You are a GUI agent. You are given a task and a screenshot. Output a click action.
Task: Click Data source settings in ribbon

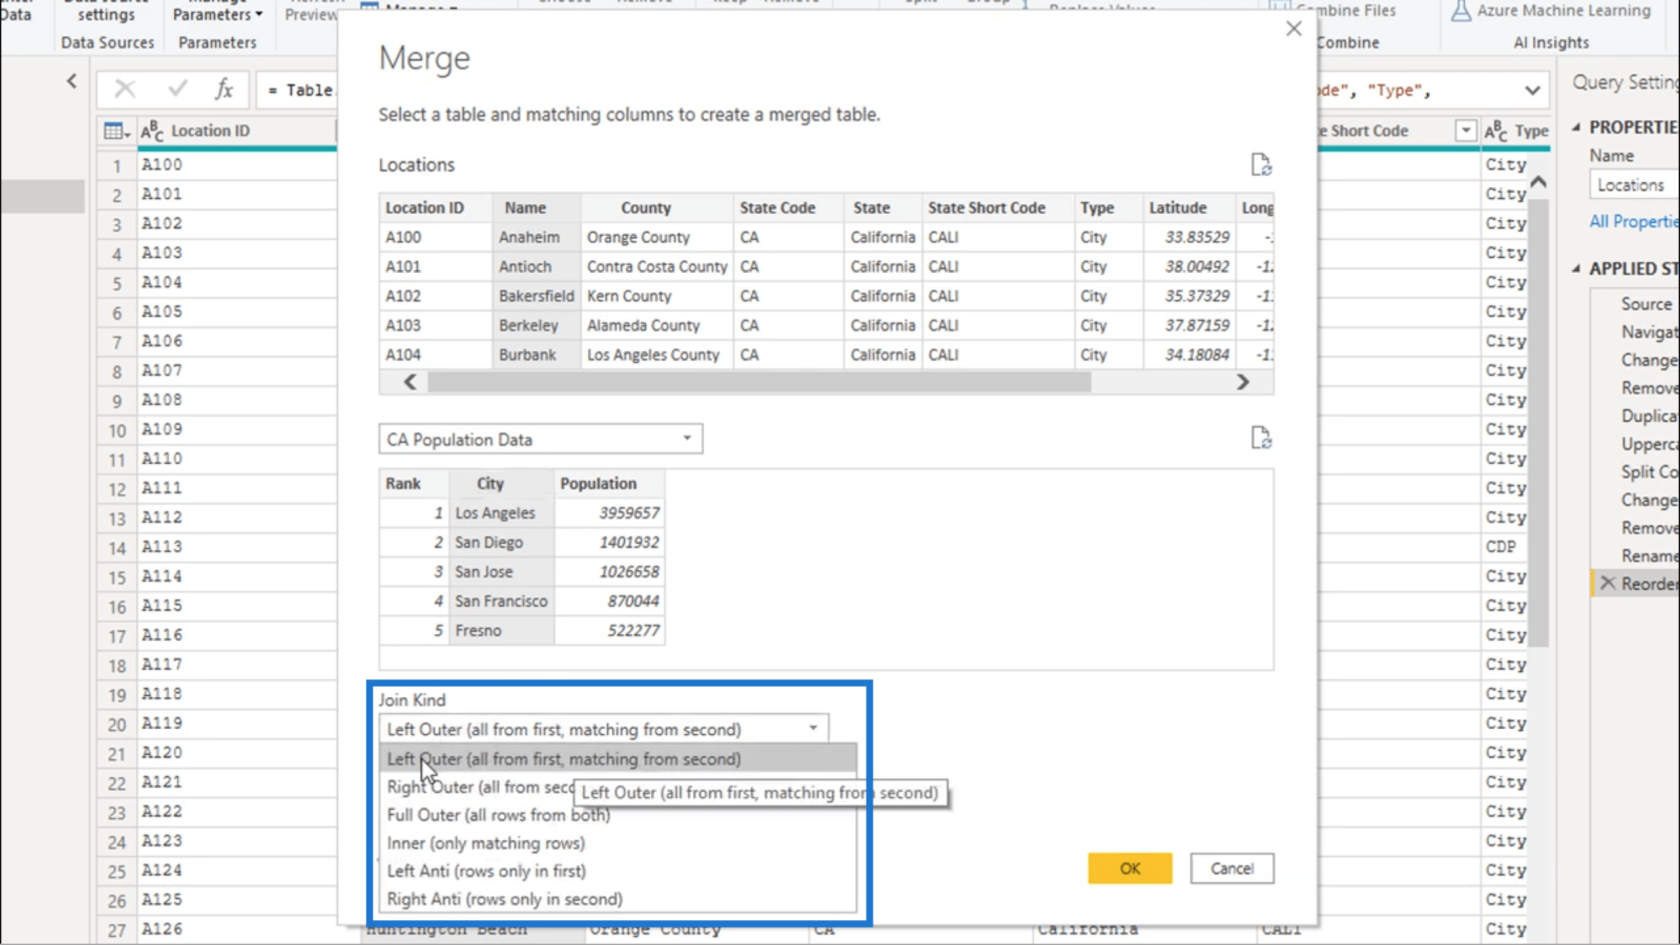click(106, 11)
